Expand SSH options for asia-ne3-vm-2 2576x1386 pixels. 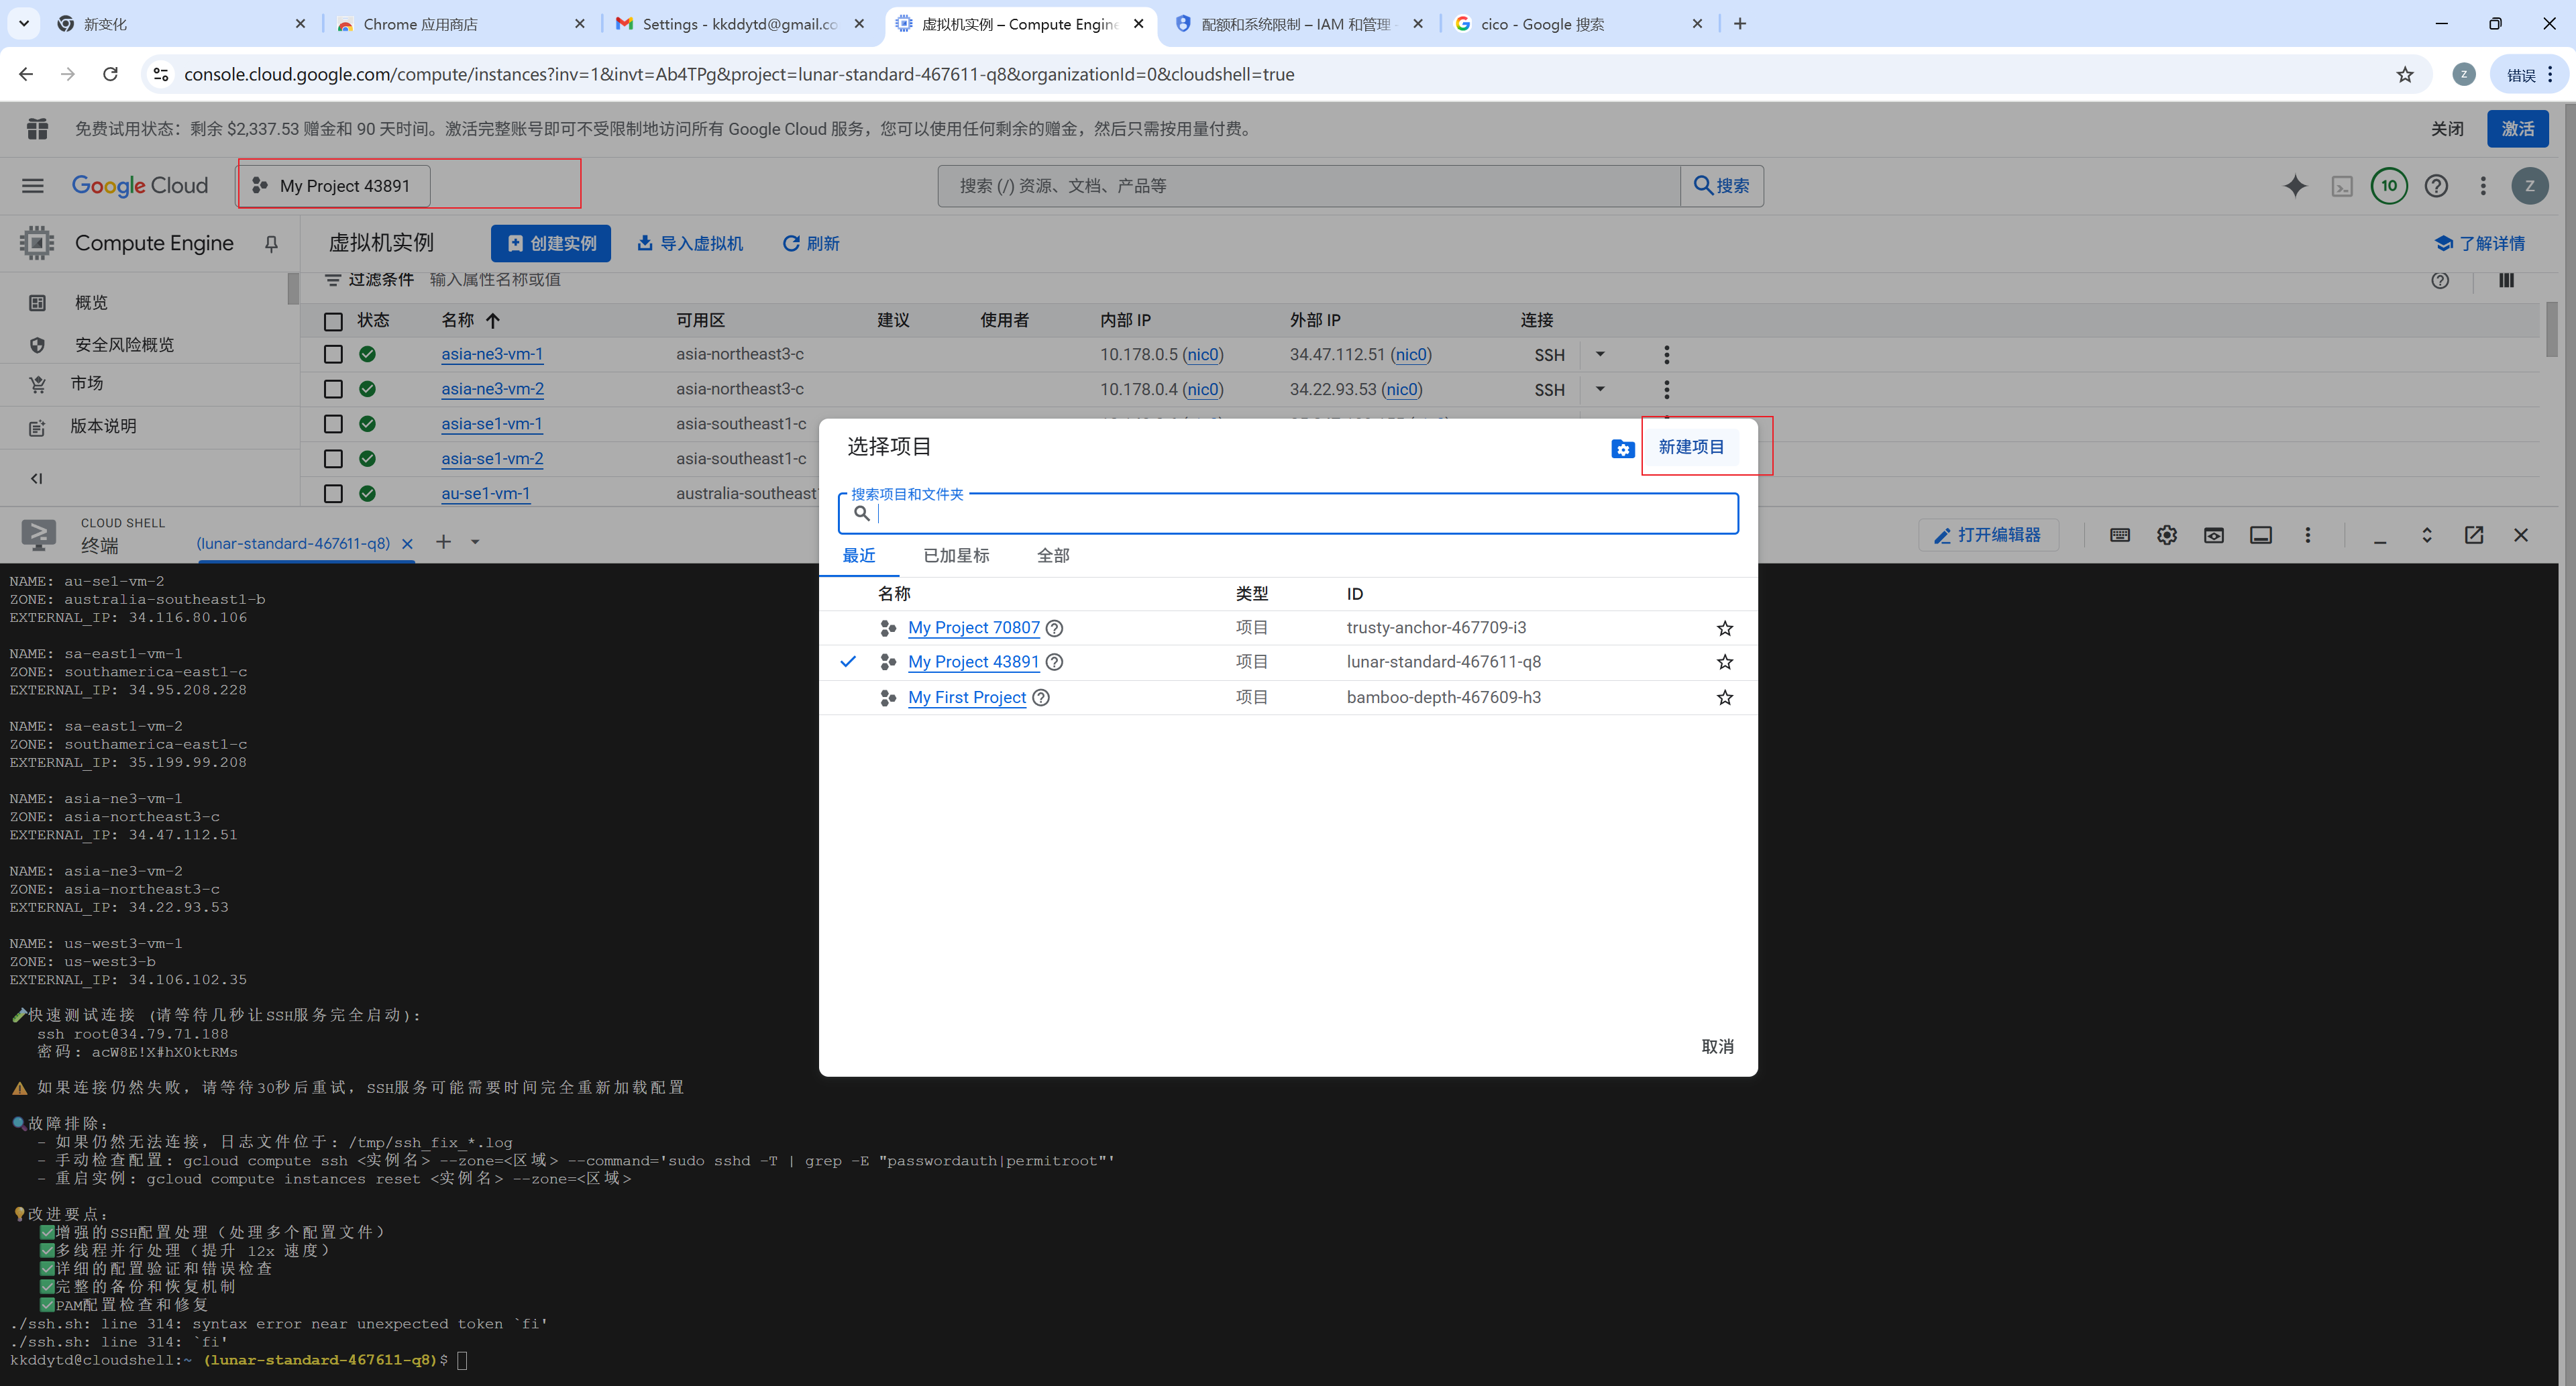[x=1600, y=390]
